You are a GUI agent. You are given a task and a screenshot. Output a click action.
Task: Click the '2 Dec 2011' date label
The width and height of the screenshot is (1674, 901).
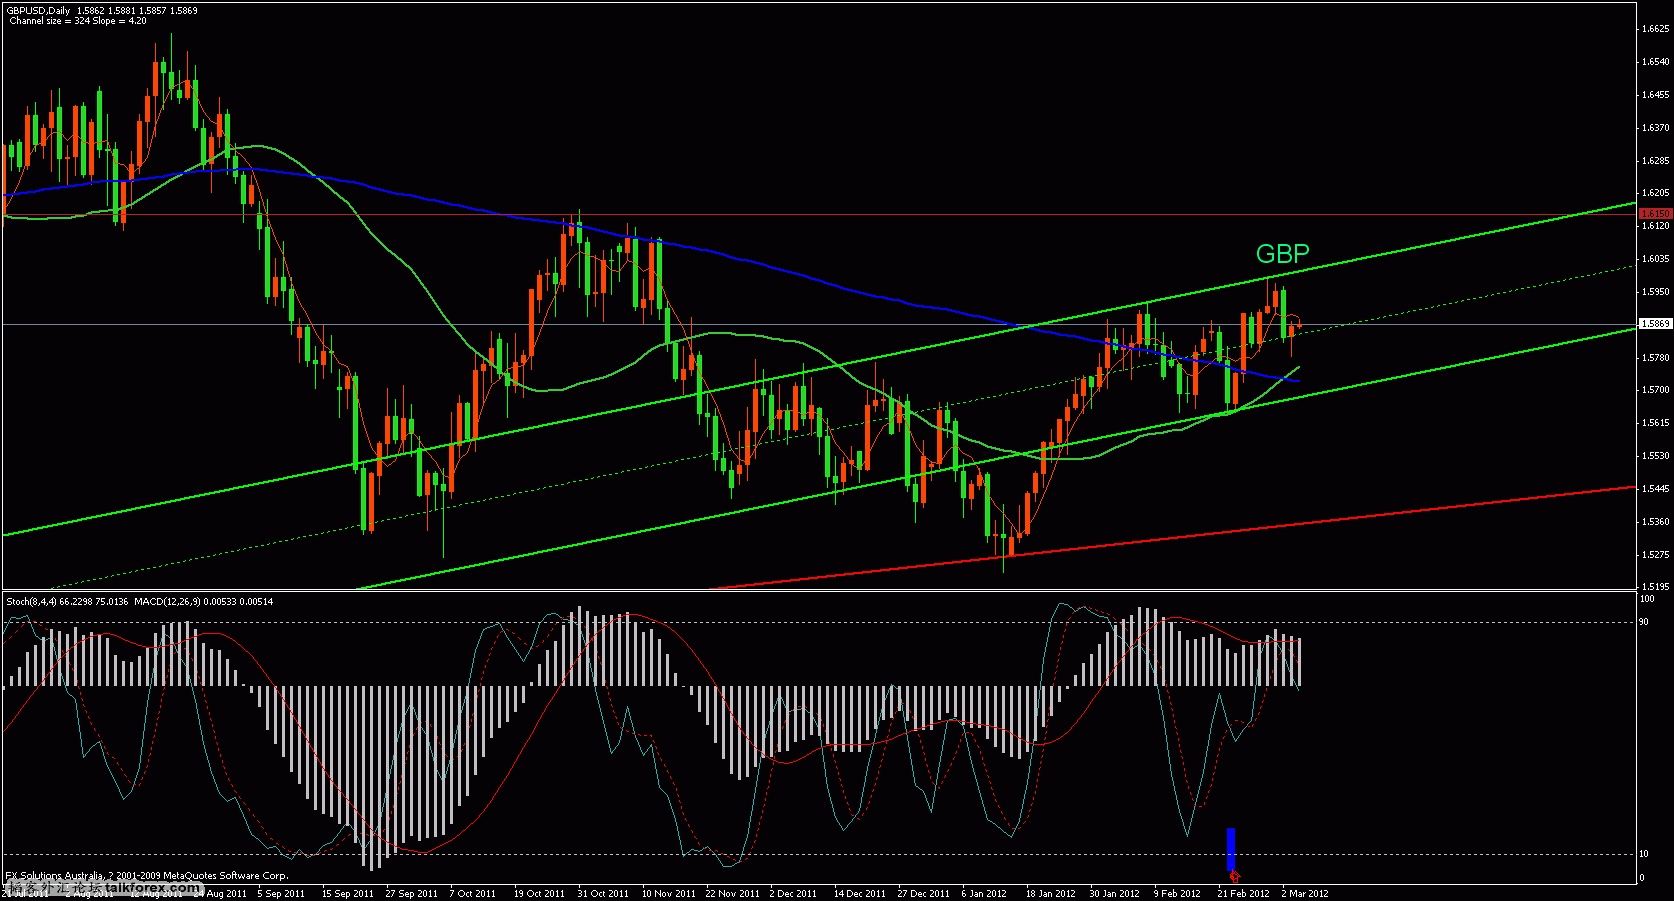pyautogui.click(x=793, y=894)
